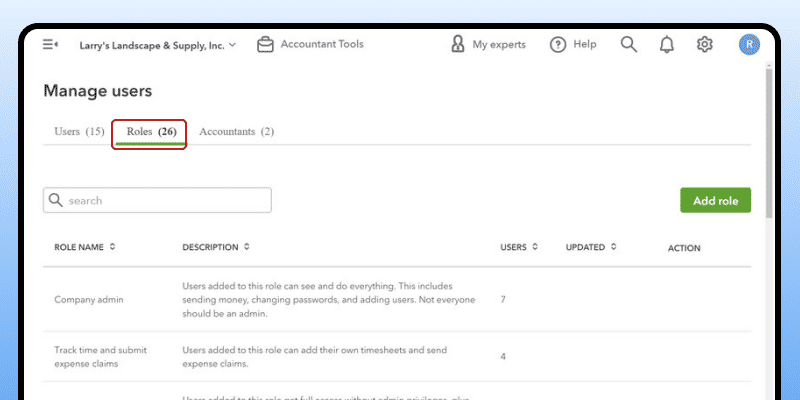Click the Help label
Viewport: 800px width, 400px height.
tap(585, 44)
